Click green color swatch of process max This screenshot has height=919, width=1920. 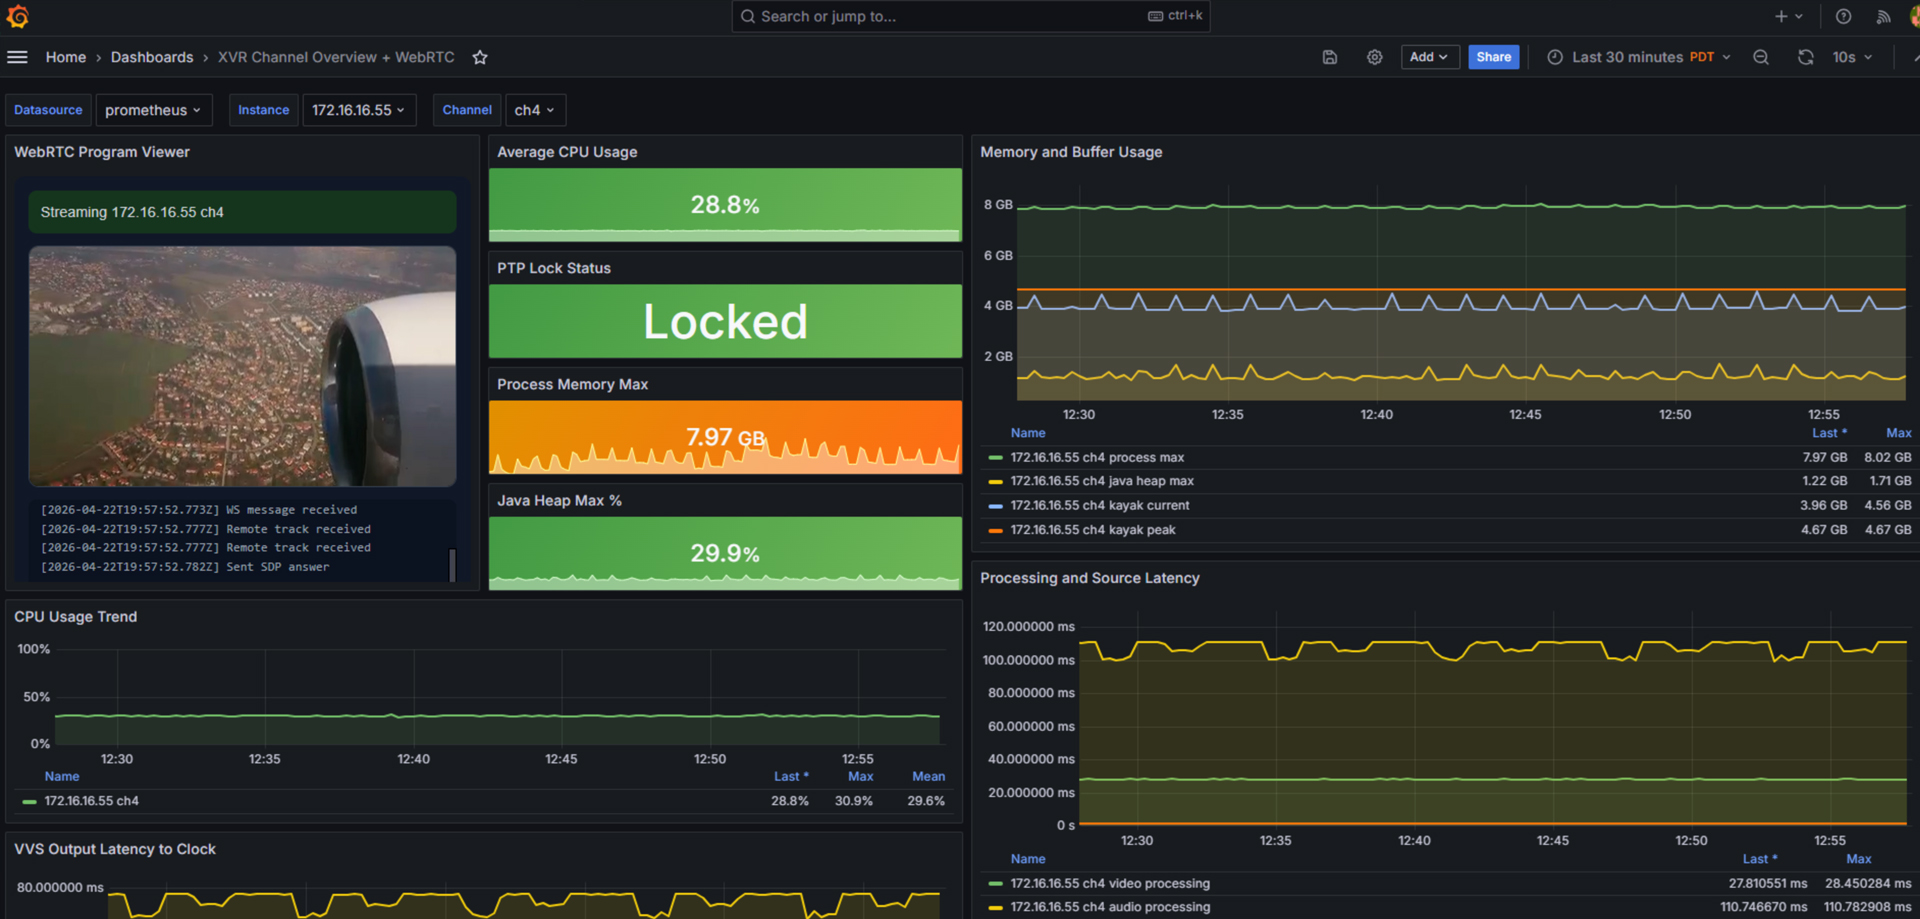[995, 458]
